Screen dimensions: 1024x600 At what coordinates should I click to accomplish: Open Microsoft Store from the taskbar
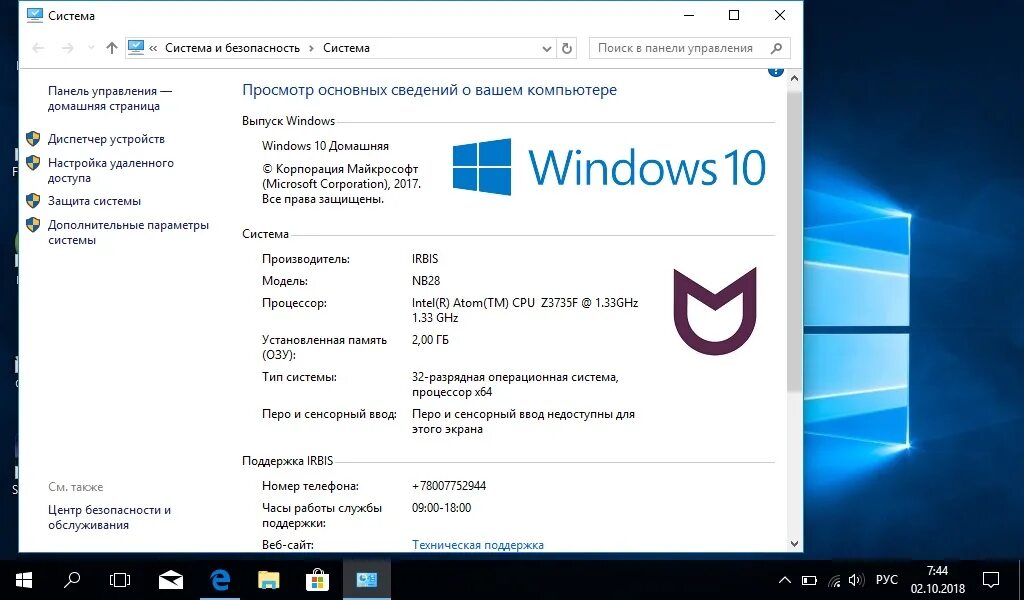(318, 579)
